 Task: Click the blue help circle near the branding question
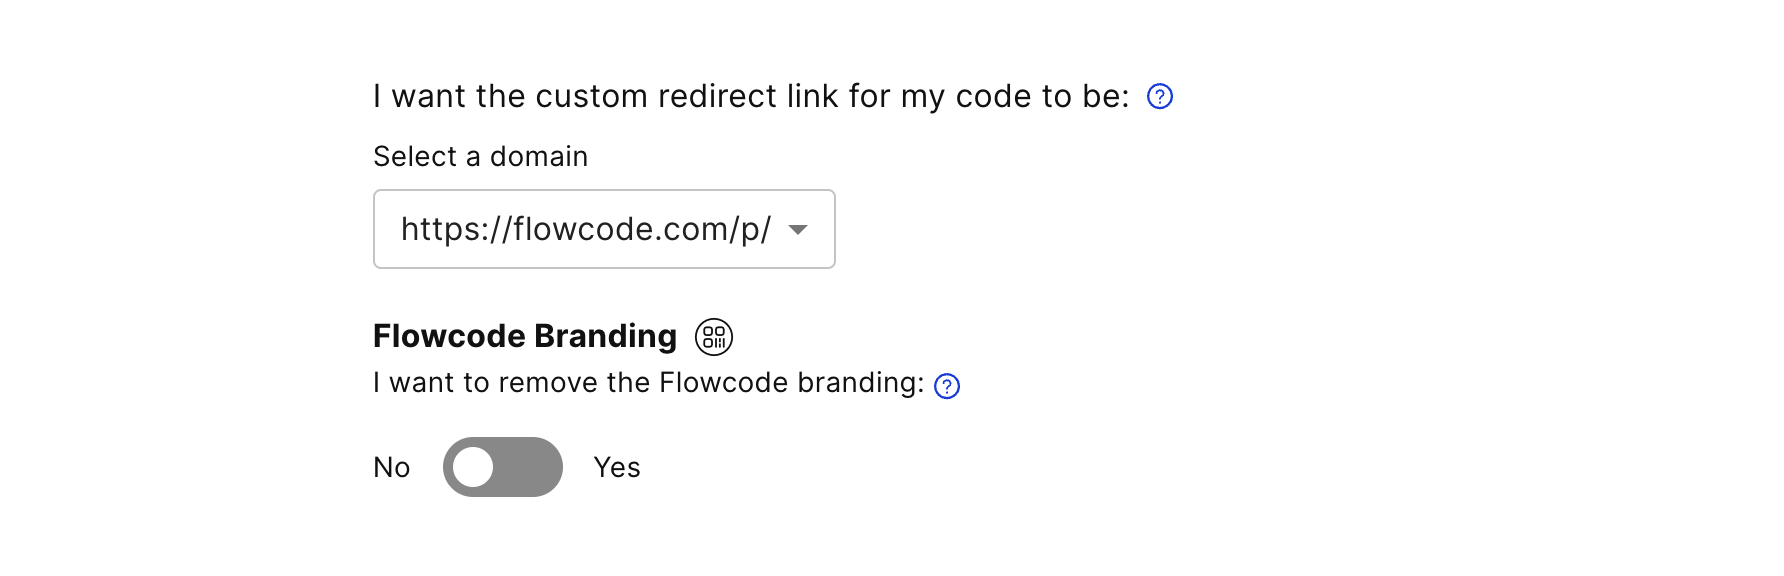click(x=946, y=384)
